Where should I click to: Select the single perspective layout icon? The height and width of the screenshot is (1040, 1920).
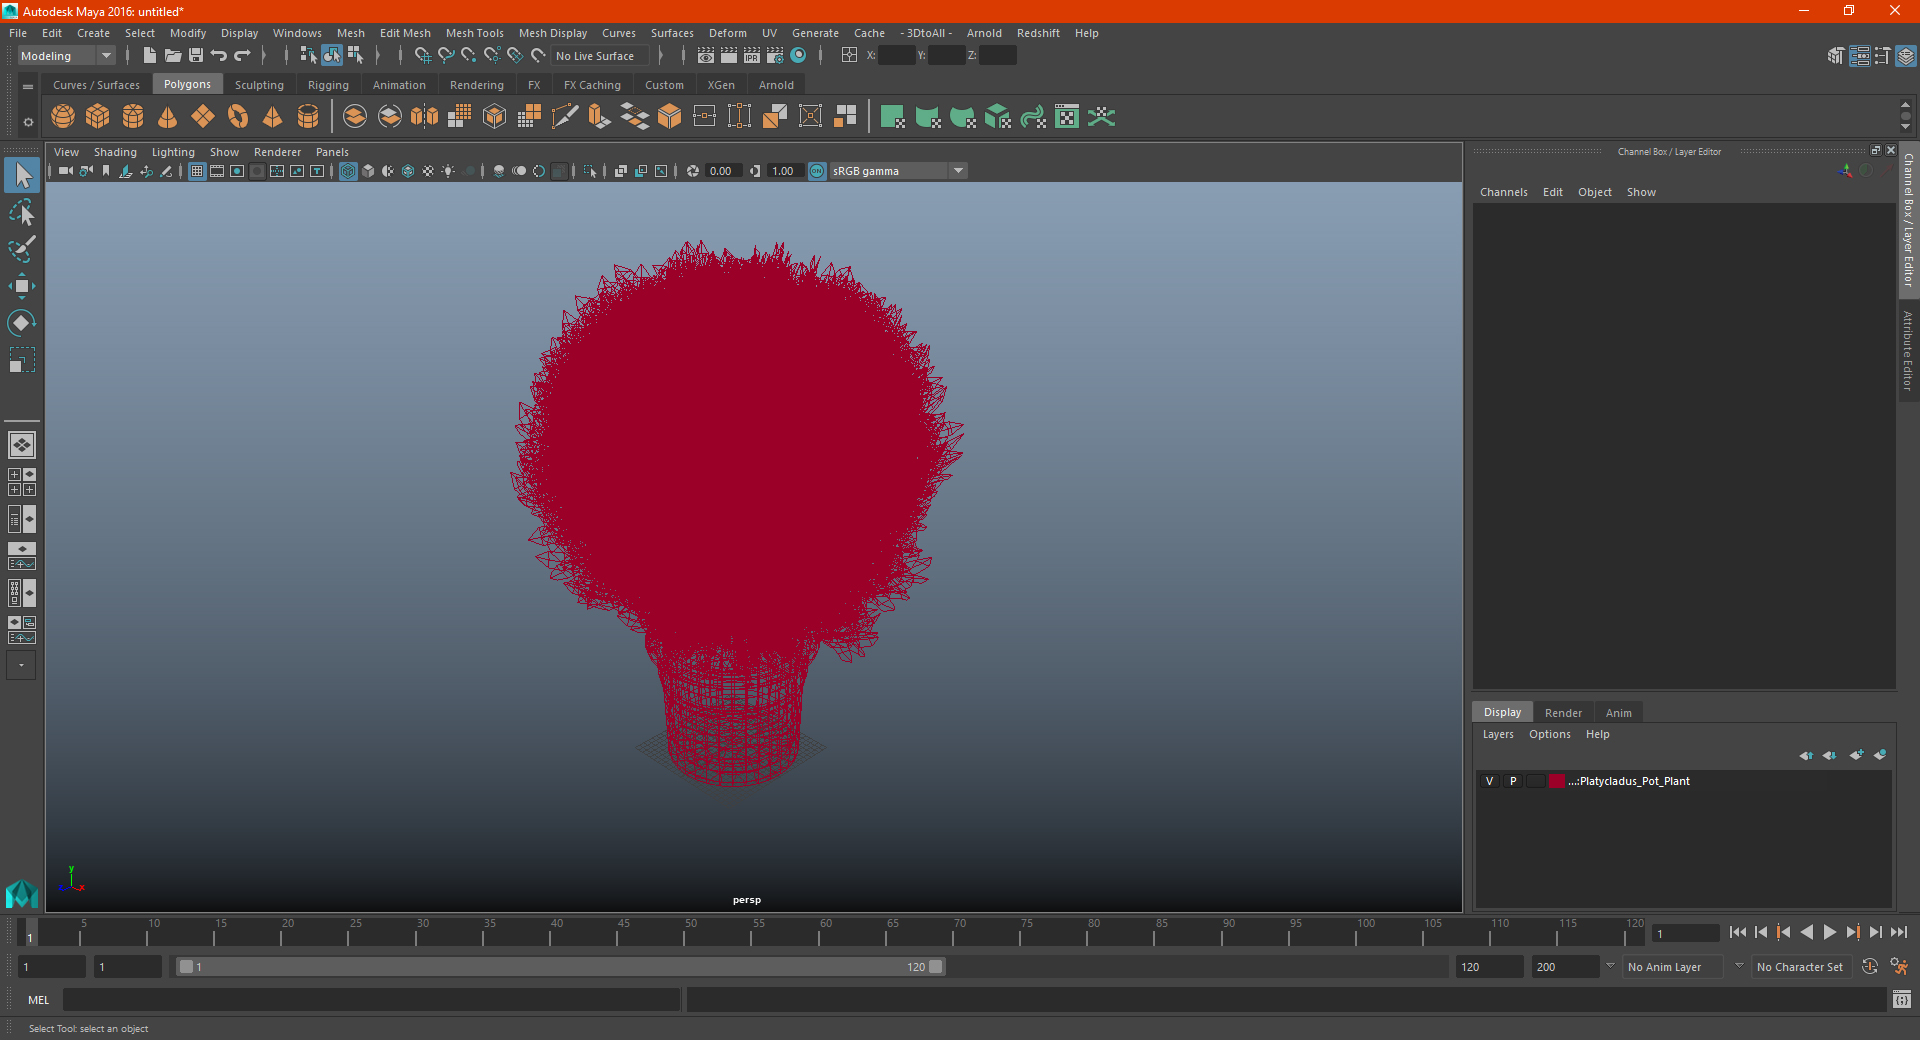tap(22, 445)
